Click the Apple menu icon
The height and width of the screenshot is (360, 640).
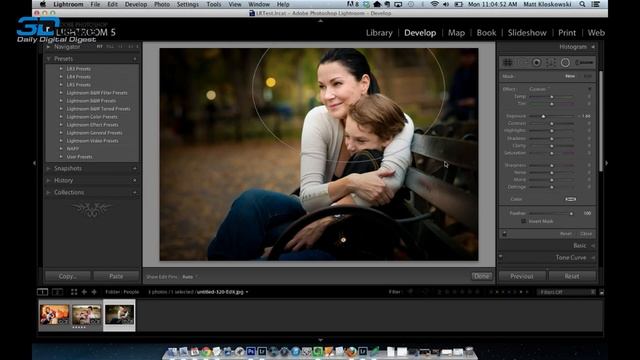point(43,4)
